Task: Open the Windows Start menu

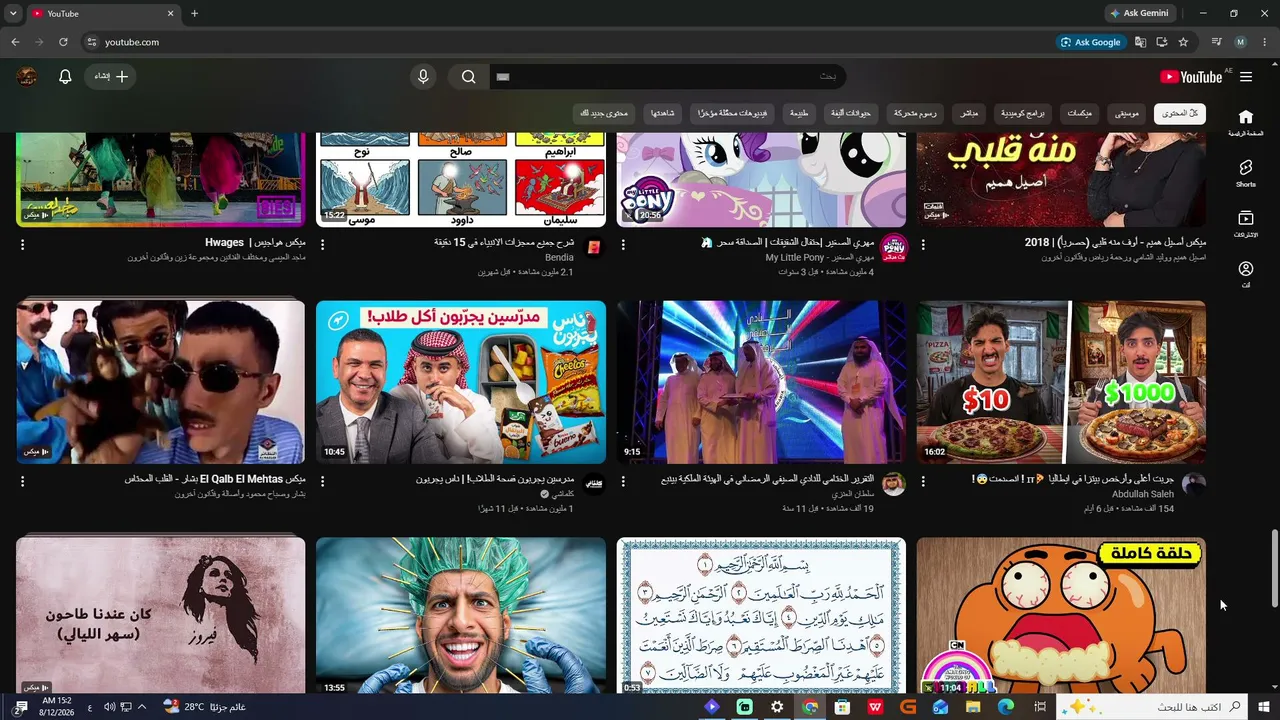Action: [x=1263, y=707]
